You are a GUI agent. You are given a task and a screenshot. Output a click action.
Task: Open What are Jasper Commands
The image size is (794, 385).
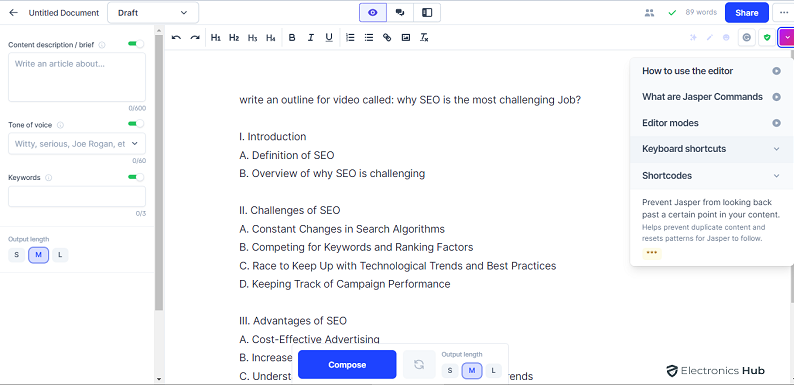point(711,97)
